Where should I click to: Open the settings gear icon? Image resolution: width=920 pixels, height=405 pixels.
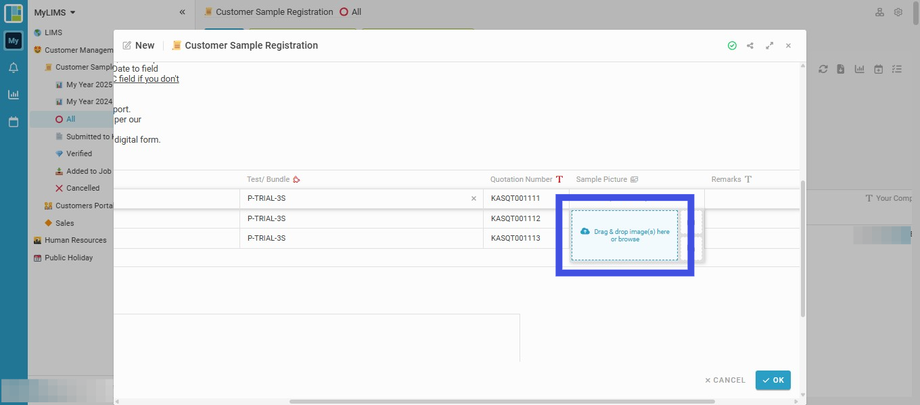[898, 12]
